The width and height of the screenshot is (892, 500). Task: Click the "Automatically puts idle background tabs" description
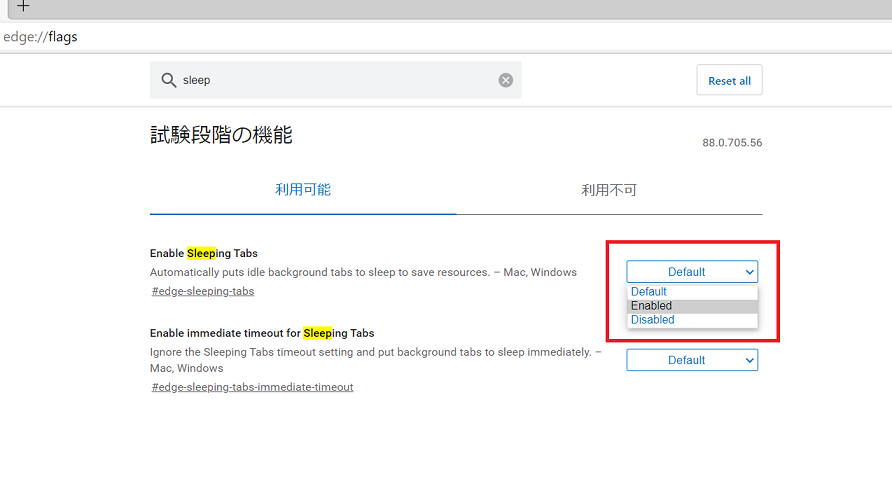click(x=363, y=272)
